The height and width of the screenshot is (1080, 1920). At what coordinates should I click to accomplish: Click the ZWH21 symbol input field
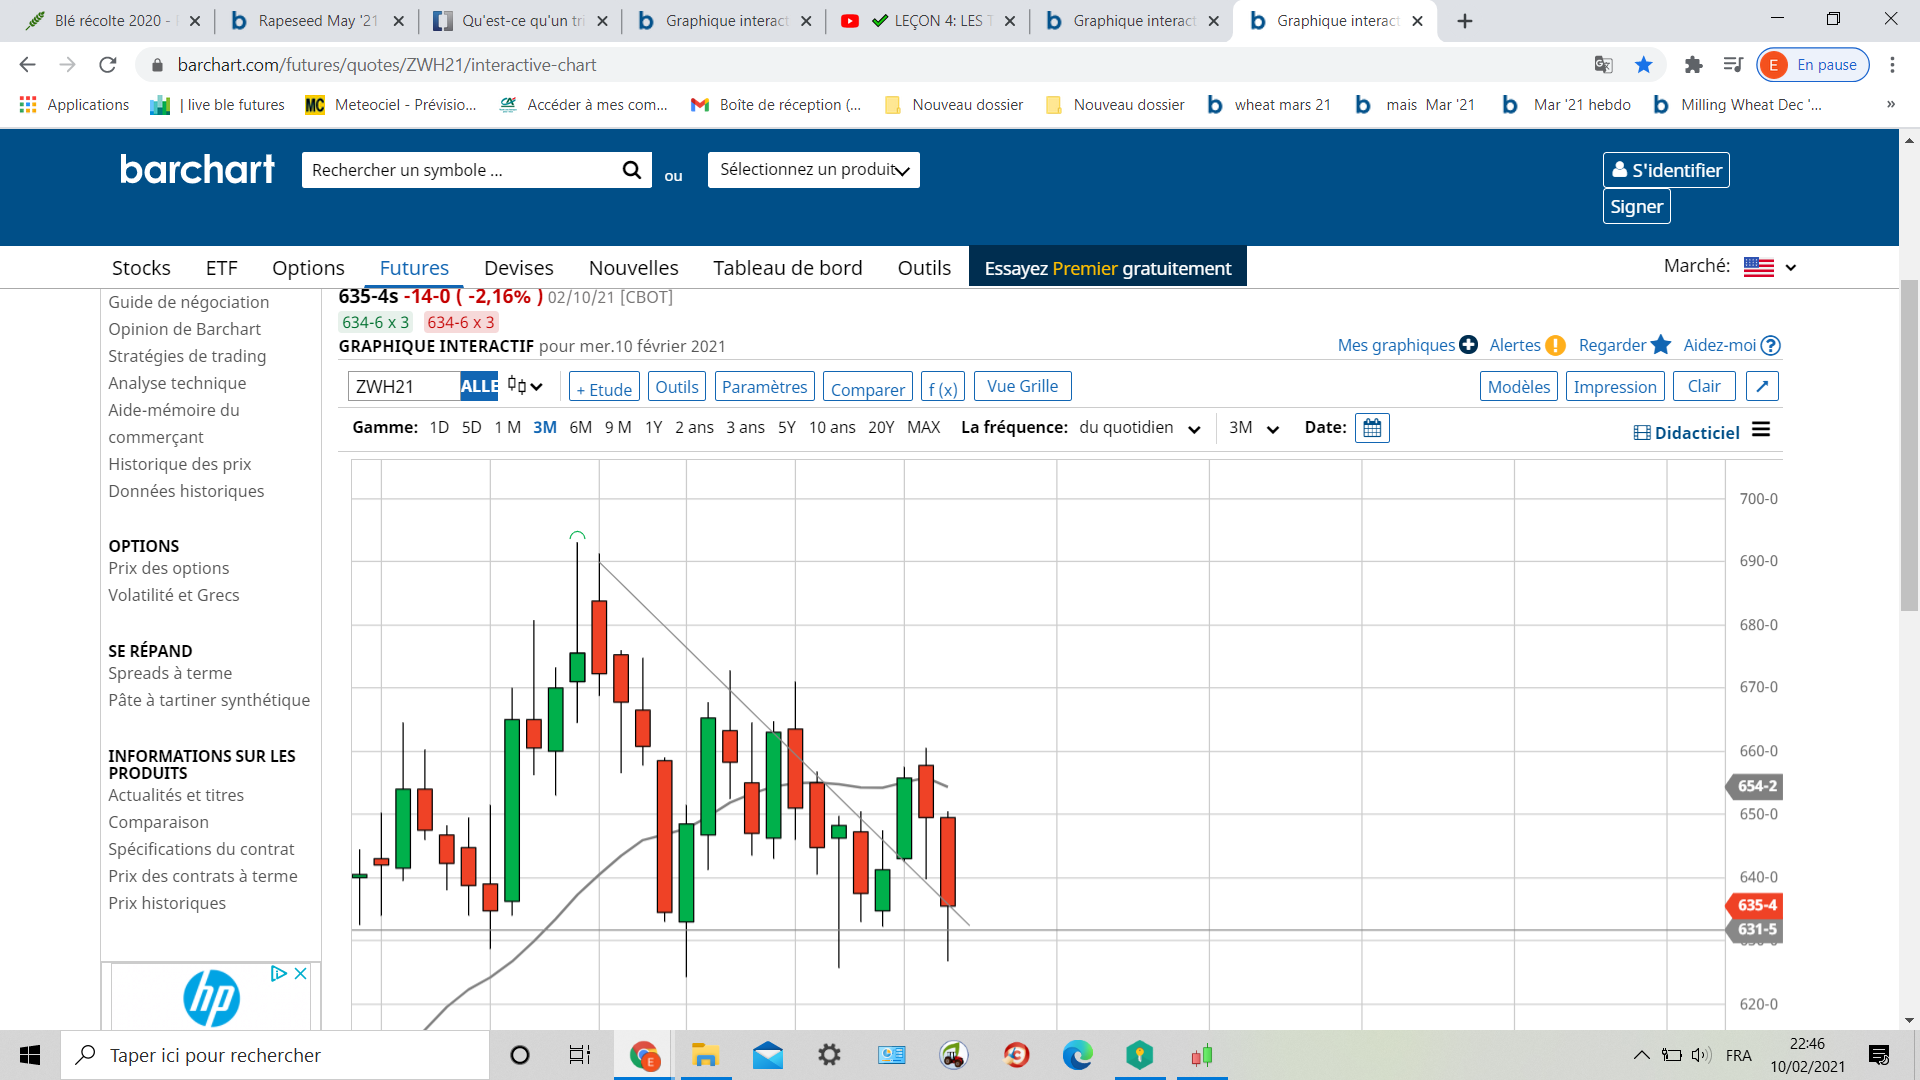(402, 386)
